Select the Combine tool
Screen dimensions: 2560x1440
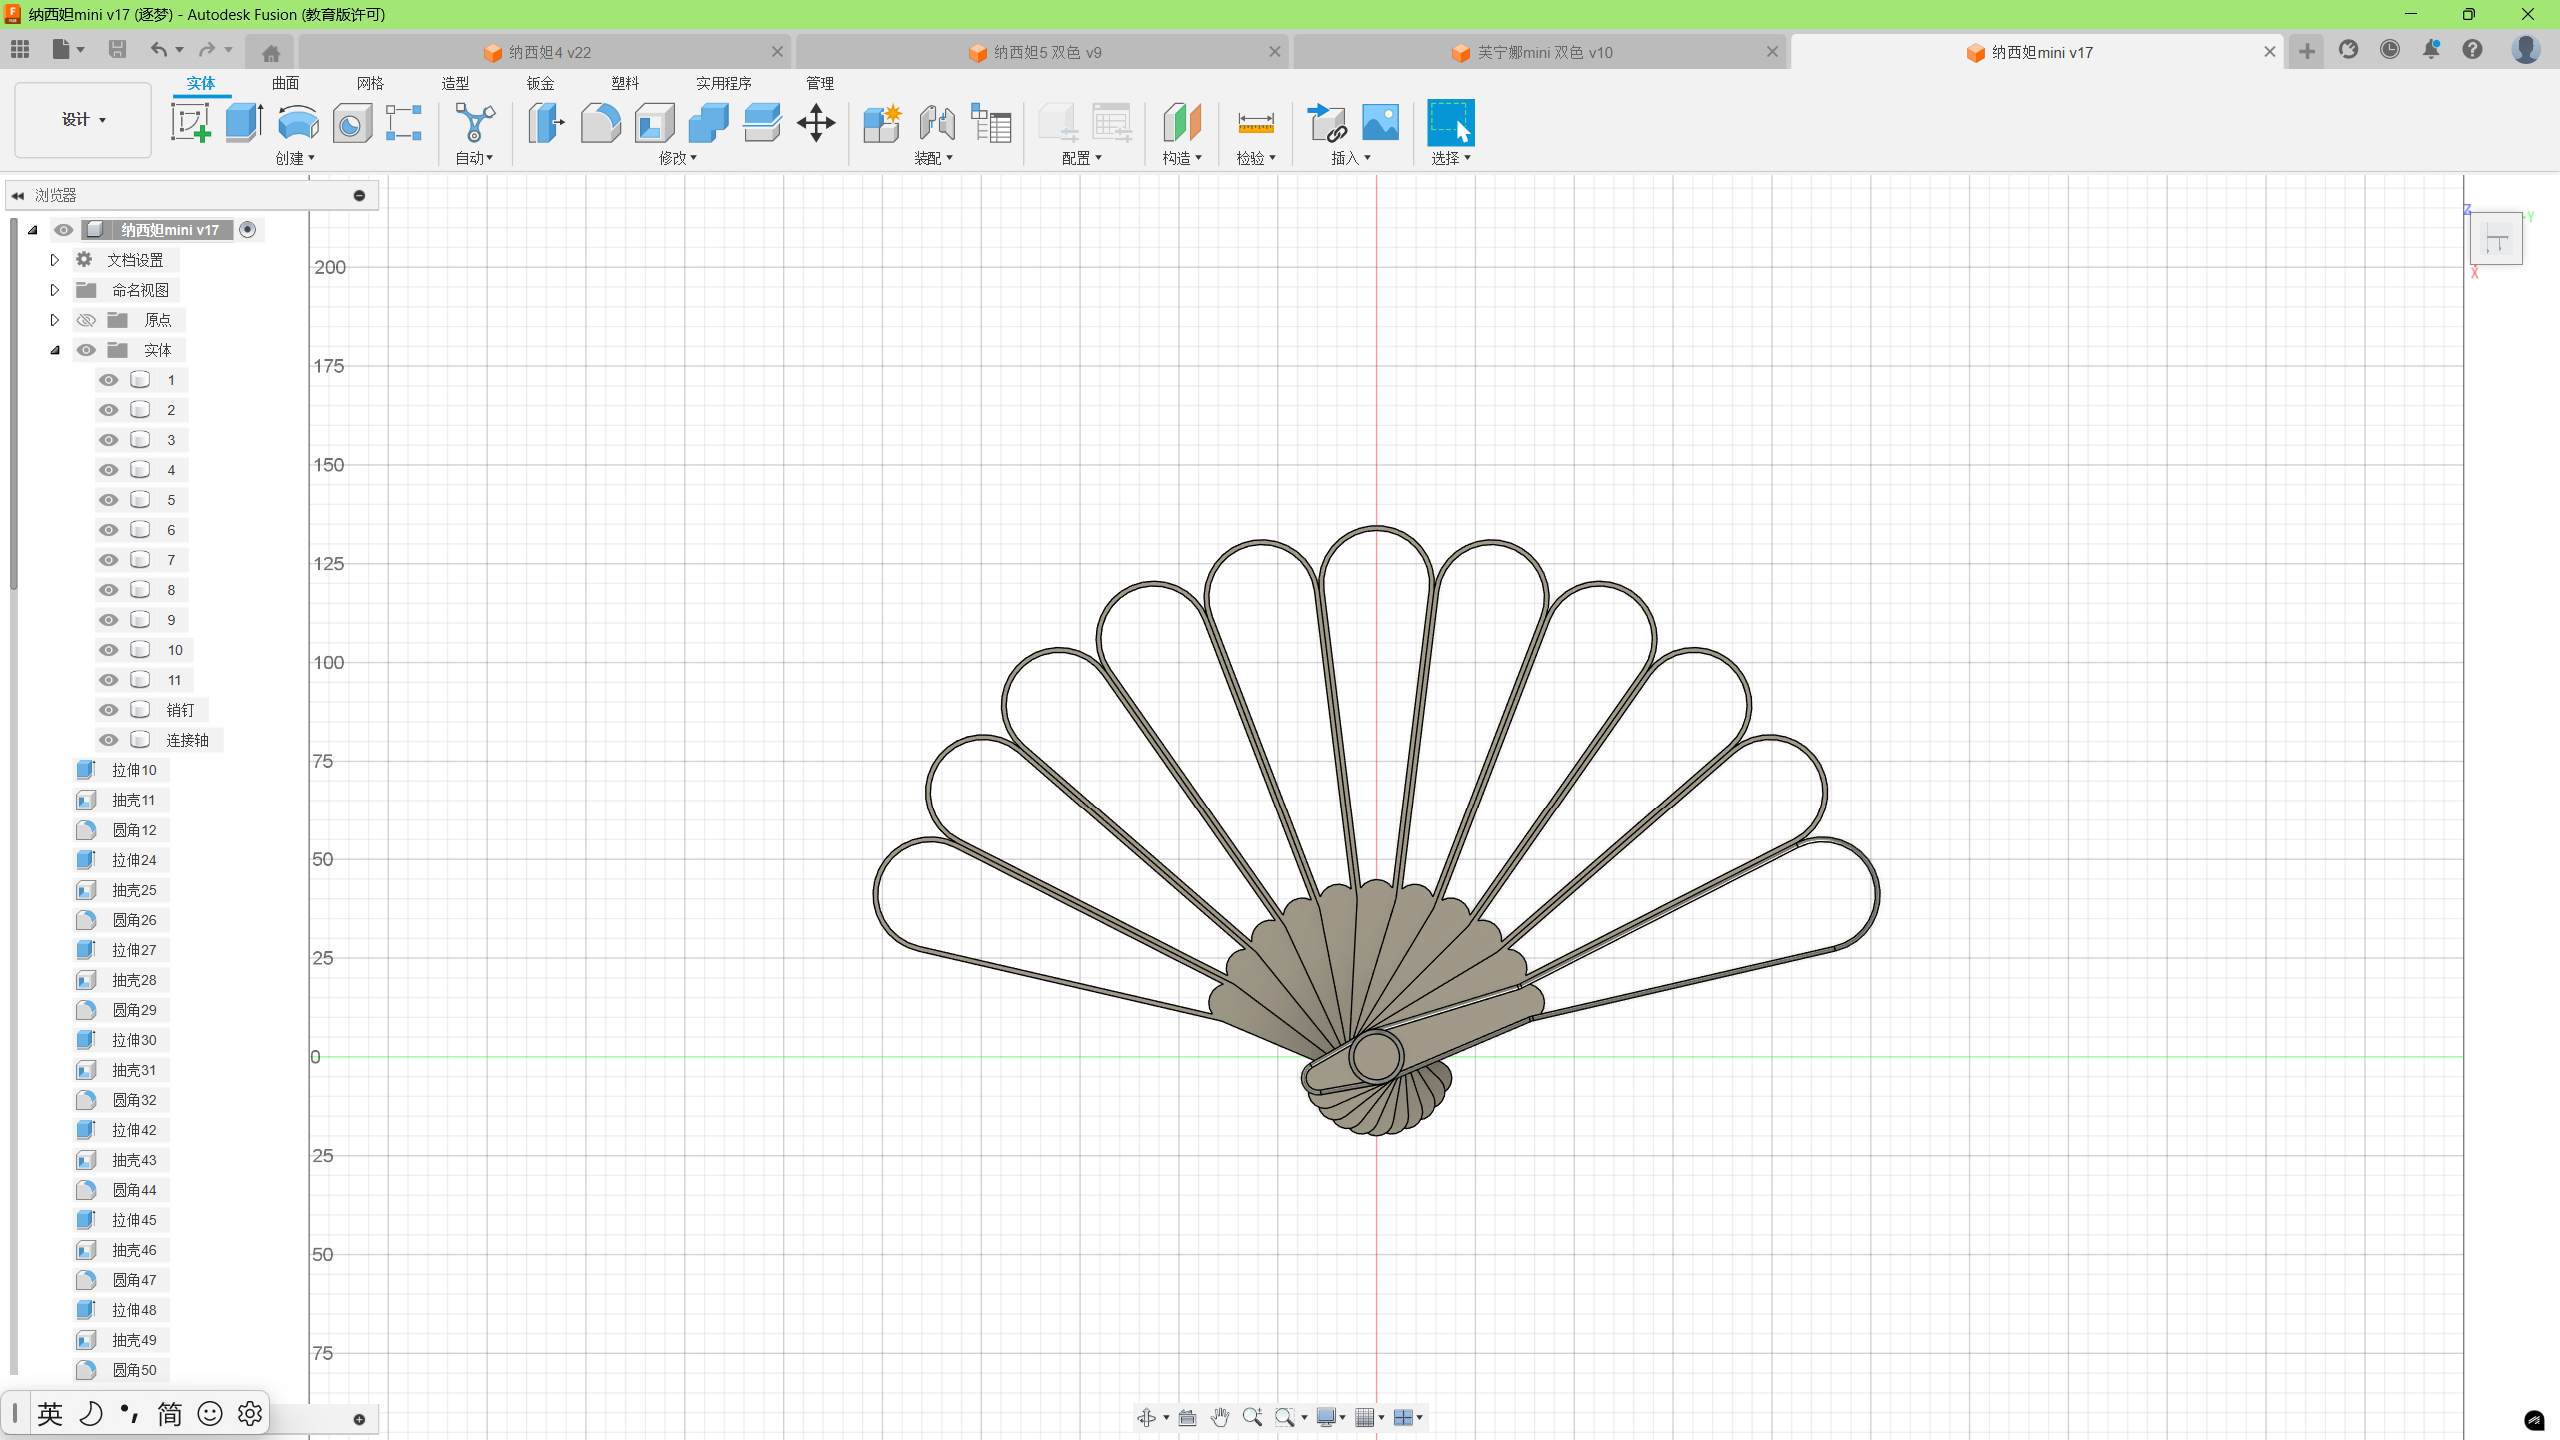708,123
